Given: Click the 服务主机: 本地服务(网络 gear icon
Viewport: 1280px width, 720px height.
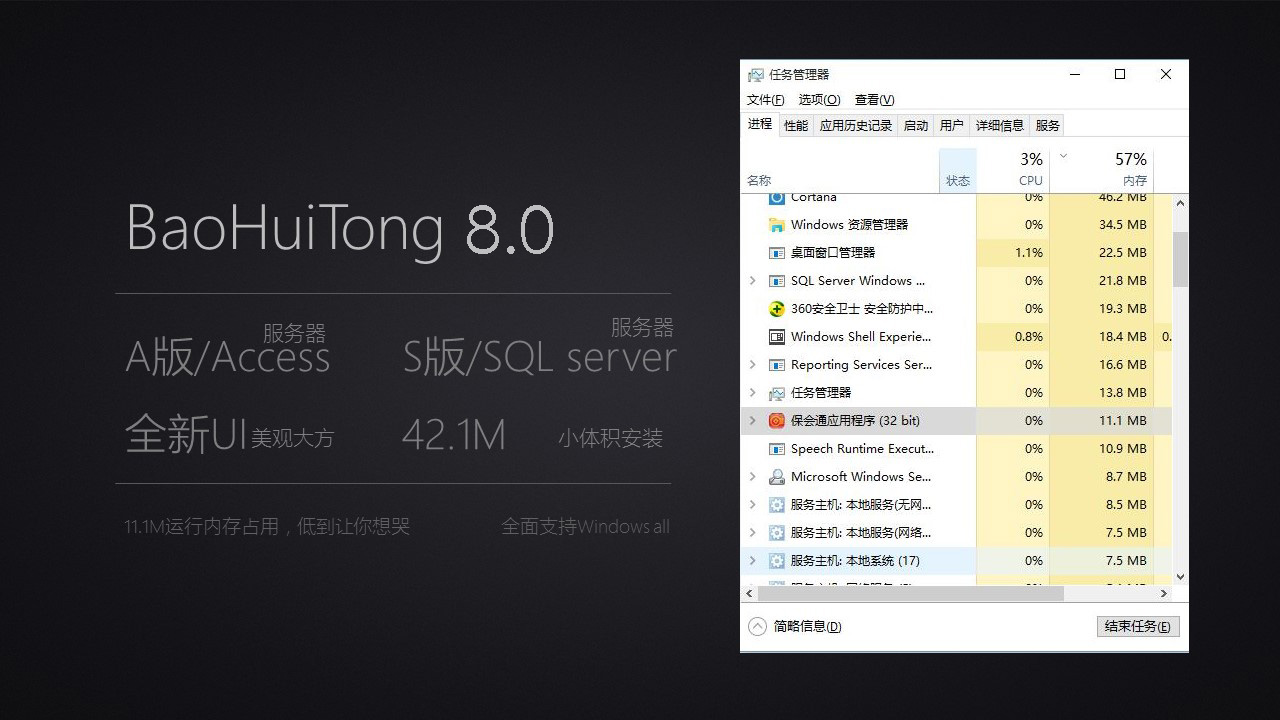Looking at the screenshot, I should pos(776,533).
